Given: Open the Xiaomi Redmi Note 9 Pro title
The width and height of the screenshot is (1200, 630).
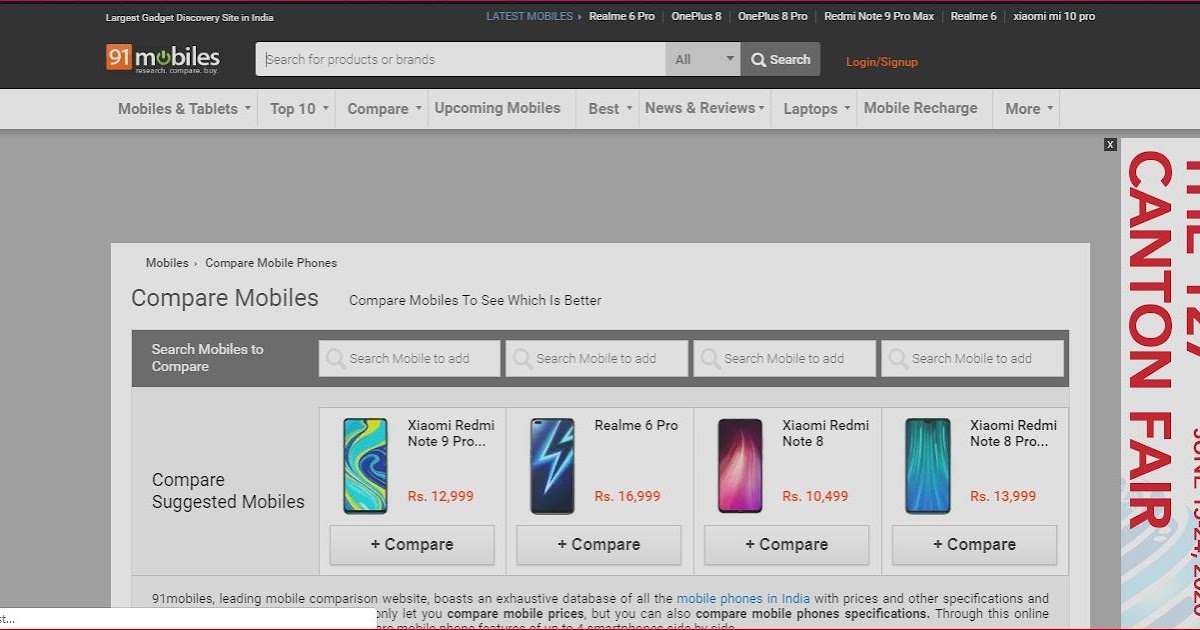Looking at the screenshot, I should 451,433.
